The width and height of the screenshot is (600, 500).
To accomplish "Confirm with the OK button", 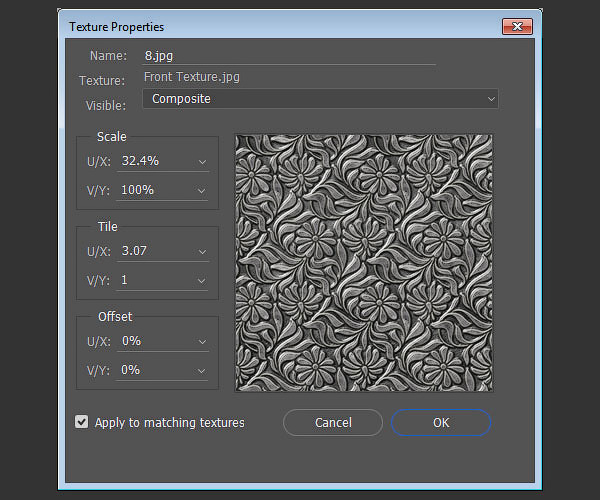I will coord(441,423).
